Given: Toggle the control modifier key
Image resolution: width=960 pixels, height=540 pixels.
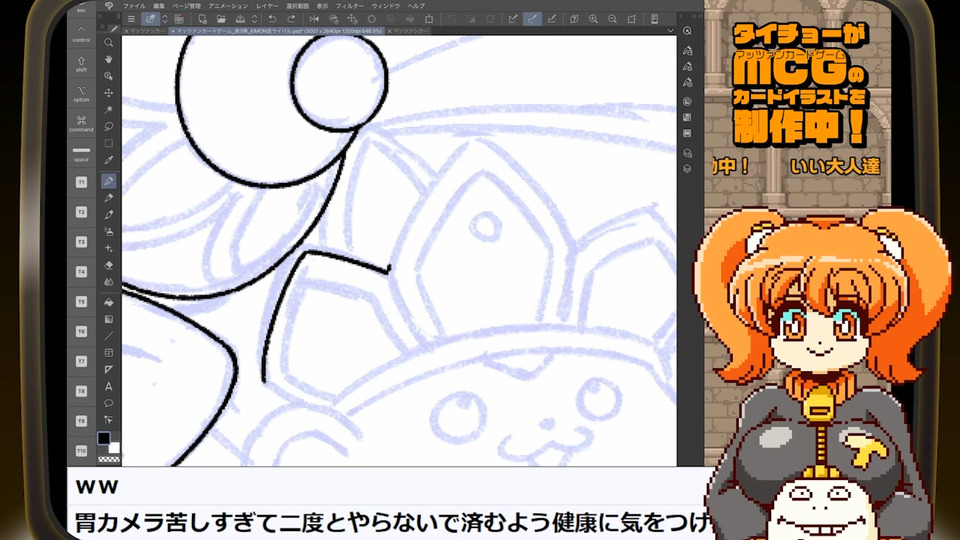Looking at the screenshot, I should [x=81, y=34].
